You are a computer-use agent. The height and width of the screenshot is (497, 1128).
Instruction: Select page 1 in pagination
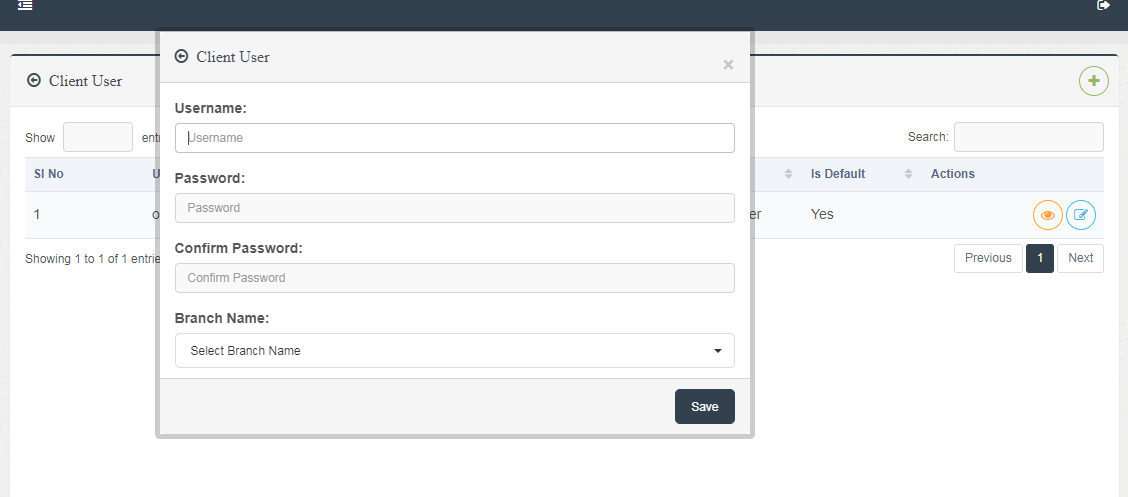point(1040,258)
